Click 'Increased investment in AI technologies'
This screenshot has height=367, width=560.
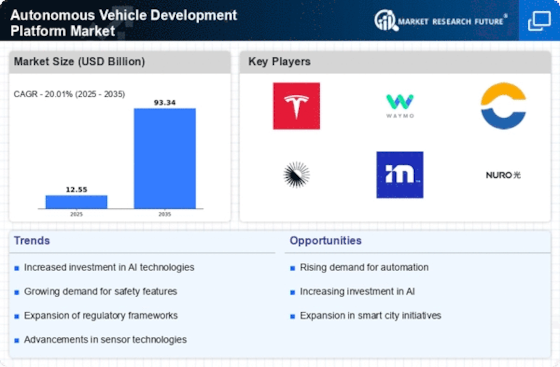(109, 267)
